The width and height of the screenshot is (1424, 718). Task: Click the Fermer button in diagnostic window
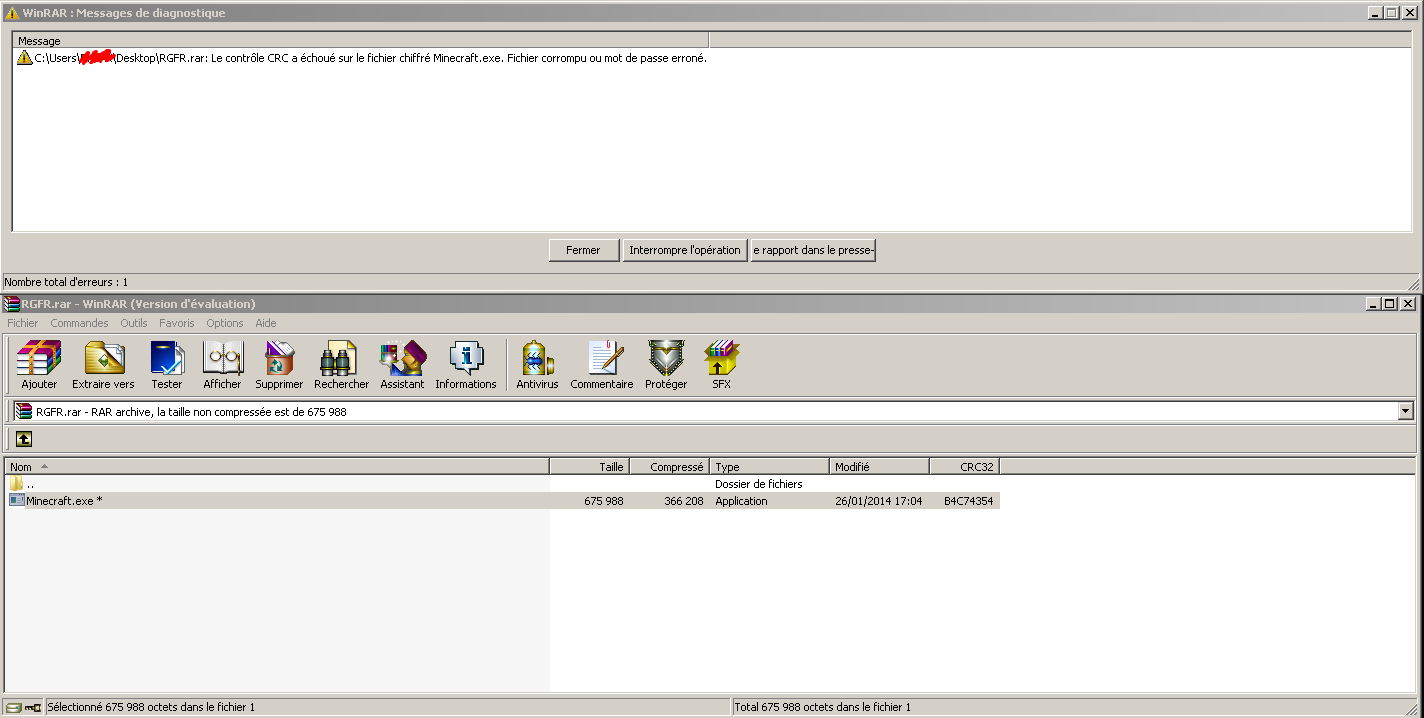coord(583,250)
